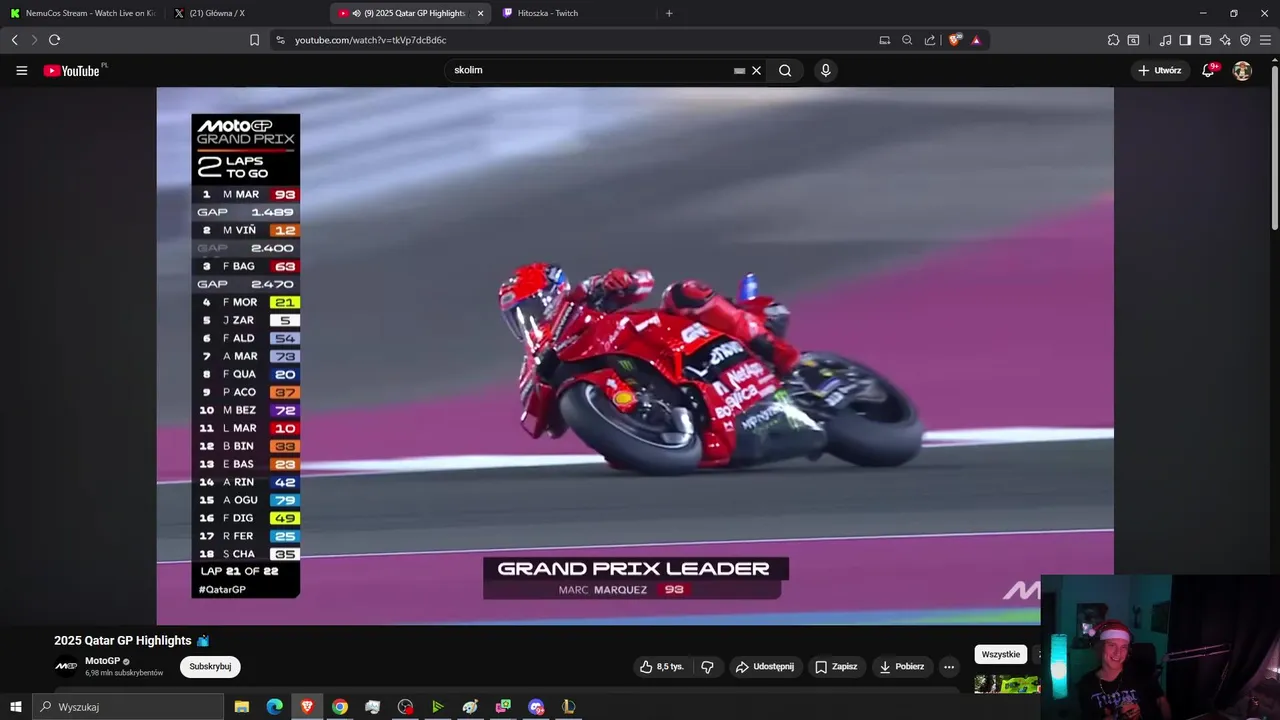Reload the current page
The height and width of the screenshot is (720, 1280).
(54, 40)
